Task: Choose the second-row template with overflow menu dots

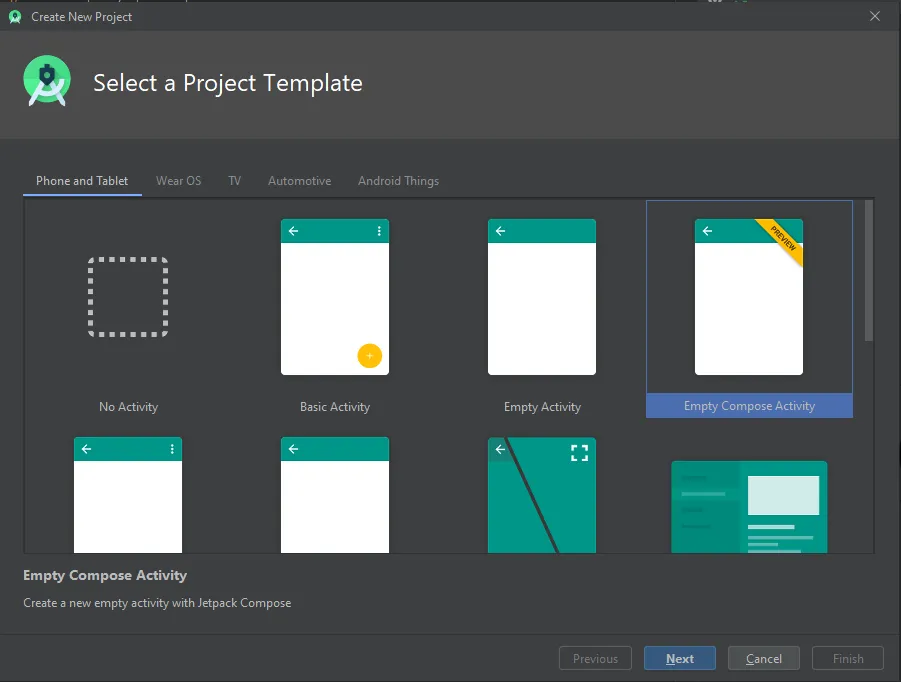Action: pyautogui.click(x=128, y=495)
